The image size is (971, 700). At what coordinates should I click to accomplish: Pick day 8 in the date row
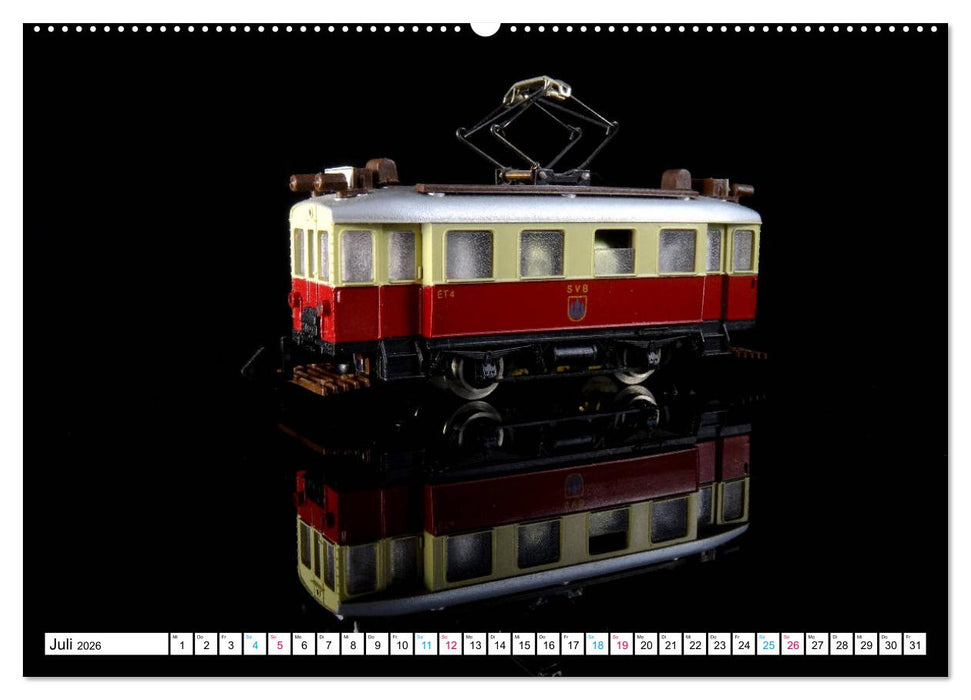coord(352,645)
